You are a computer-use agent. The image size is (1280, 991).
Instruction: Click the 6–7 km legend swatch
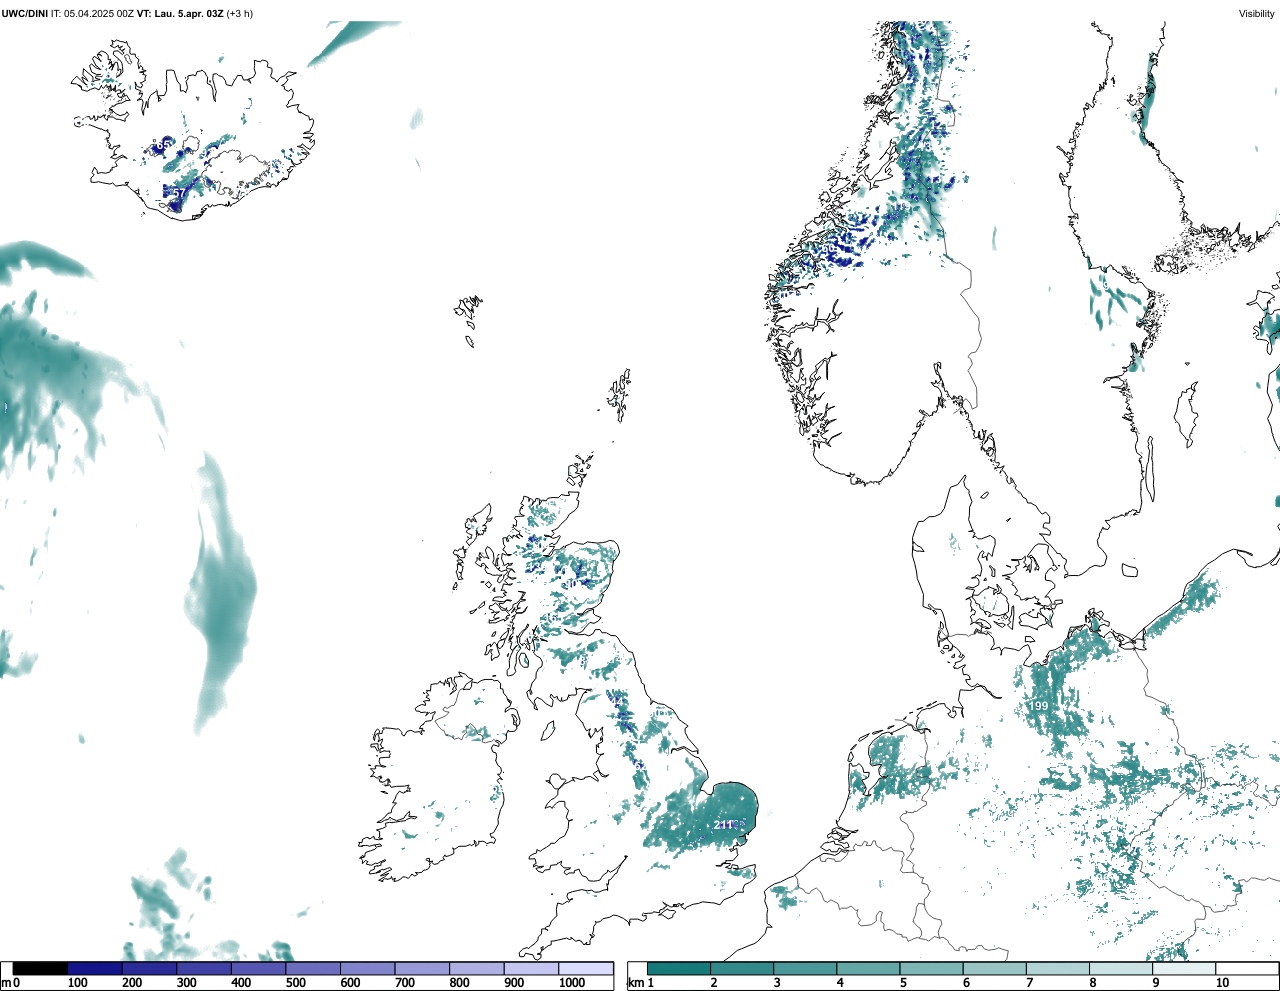pyautogui.click(x=995, y=969)
